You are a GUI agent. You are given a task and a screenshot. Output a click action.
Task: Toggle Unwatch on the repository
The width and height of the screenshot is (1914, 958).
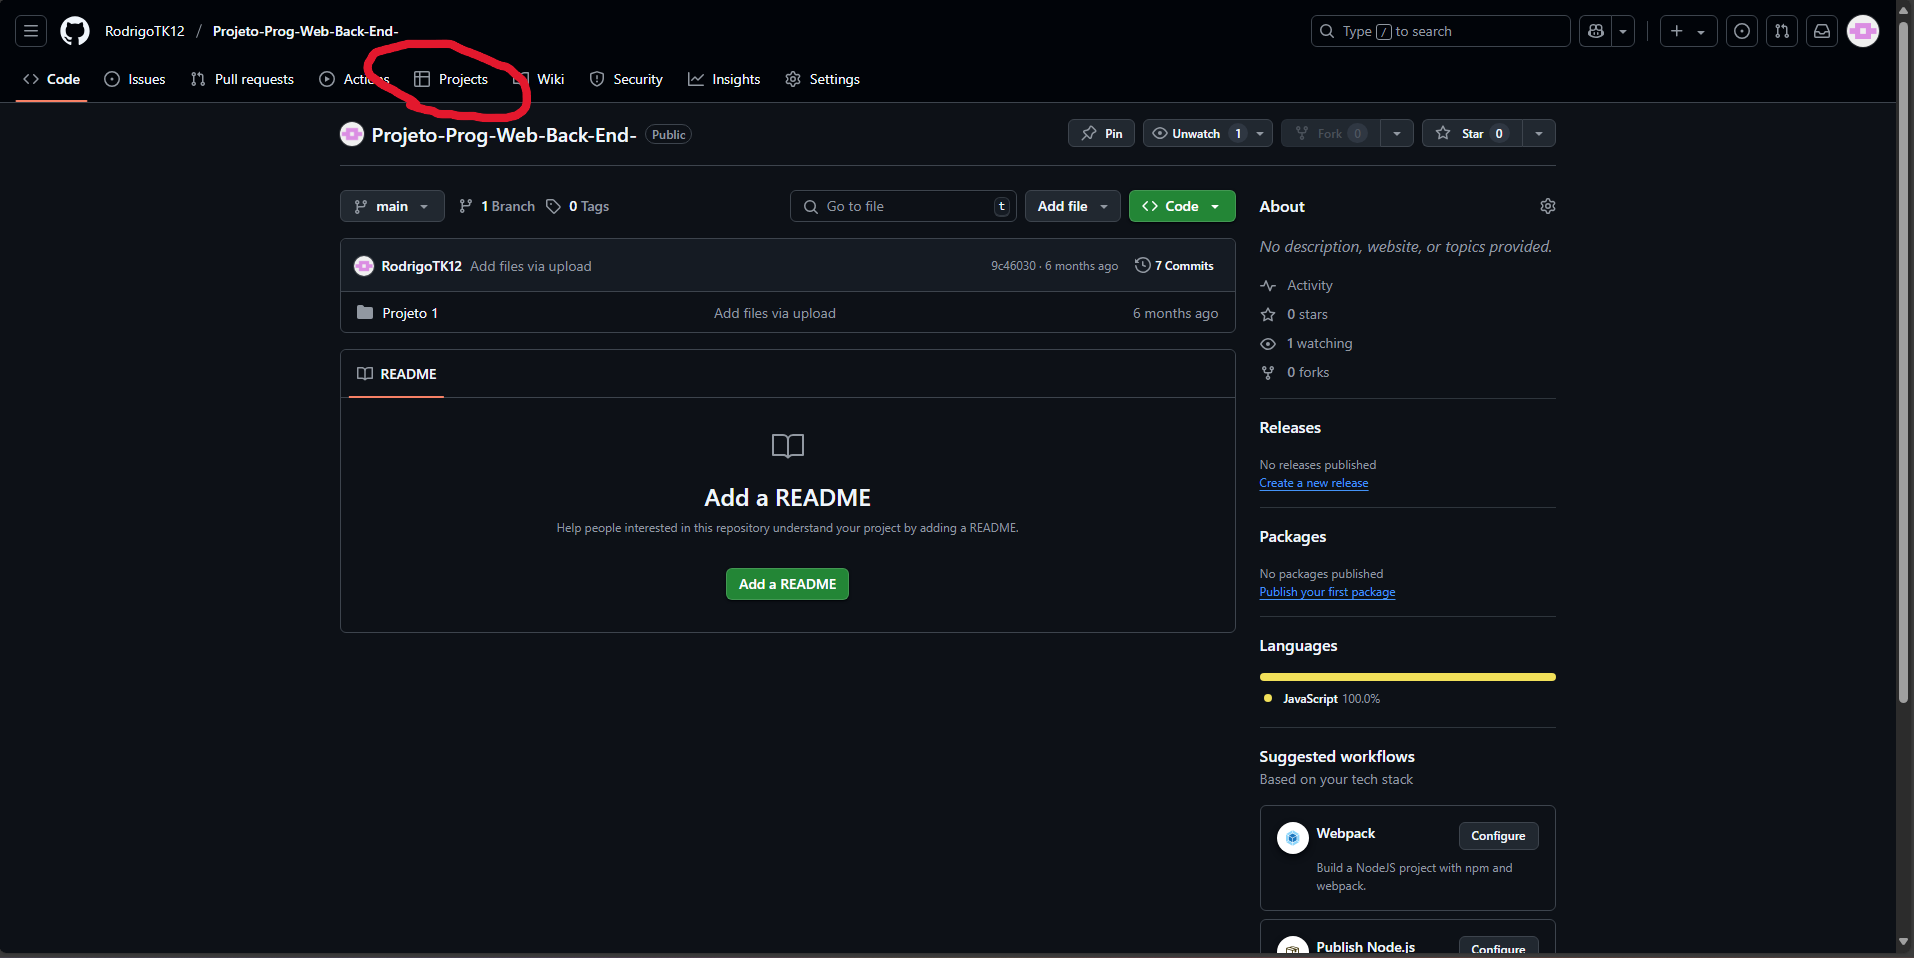(x=1195, y=133)
